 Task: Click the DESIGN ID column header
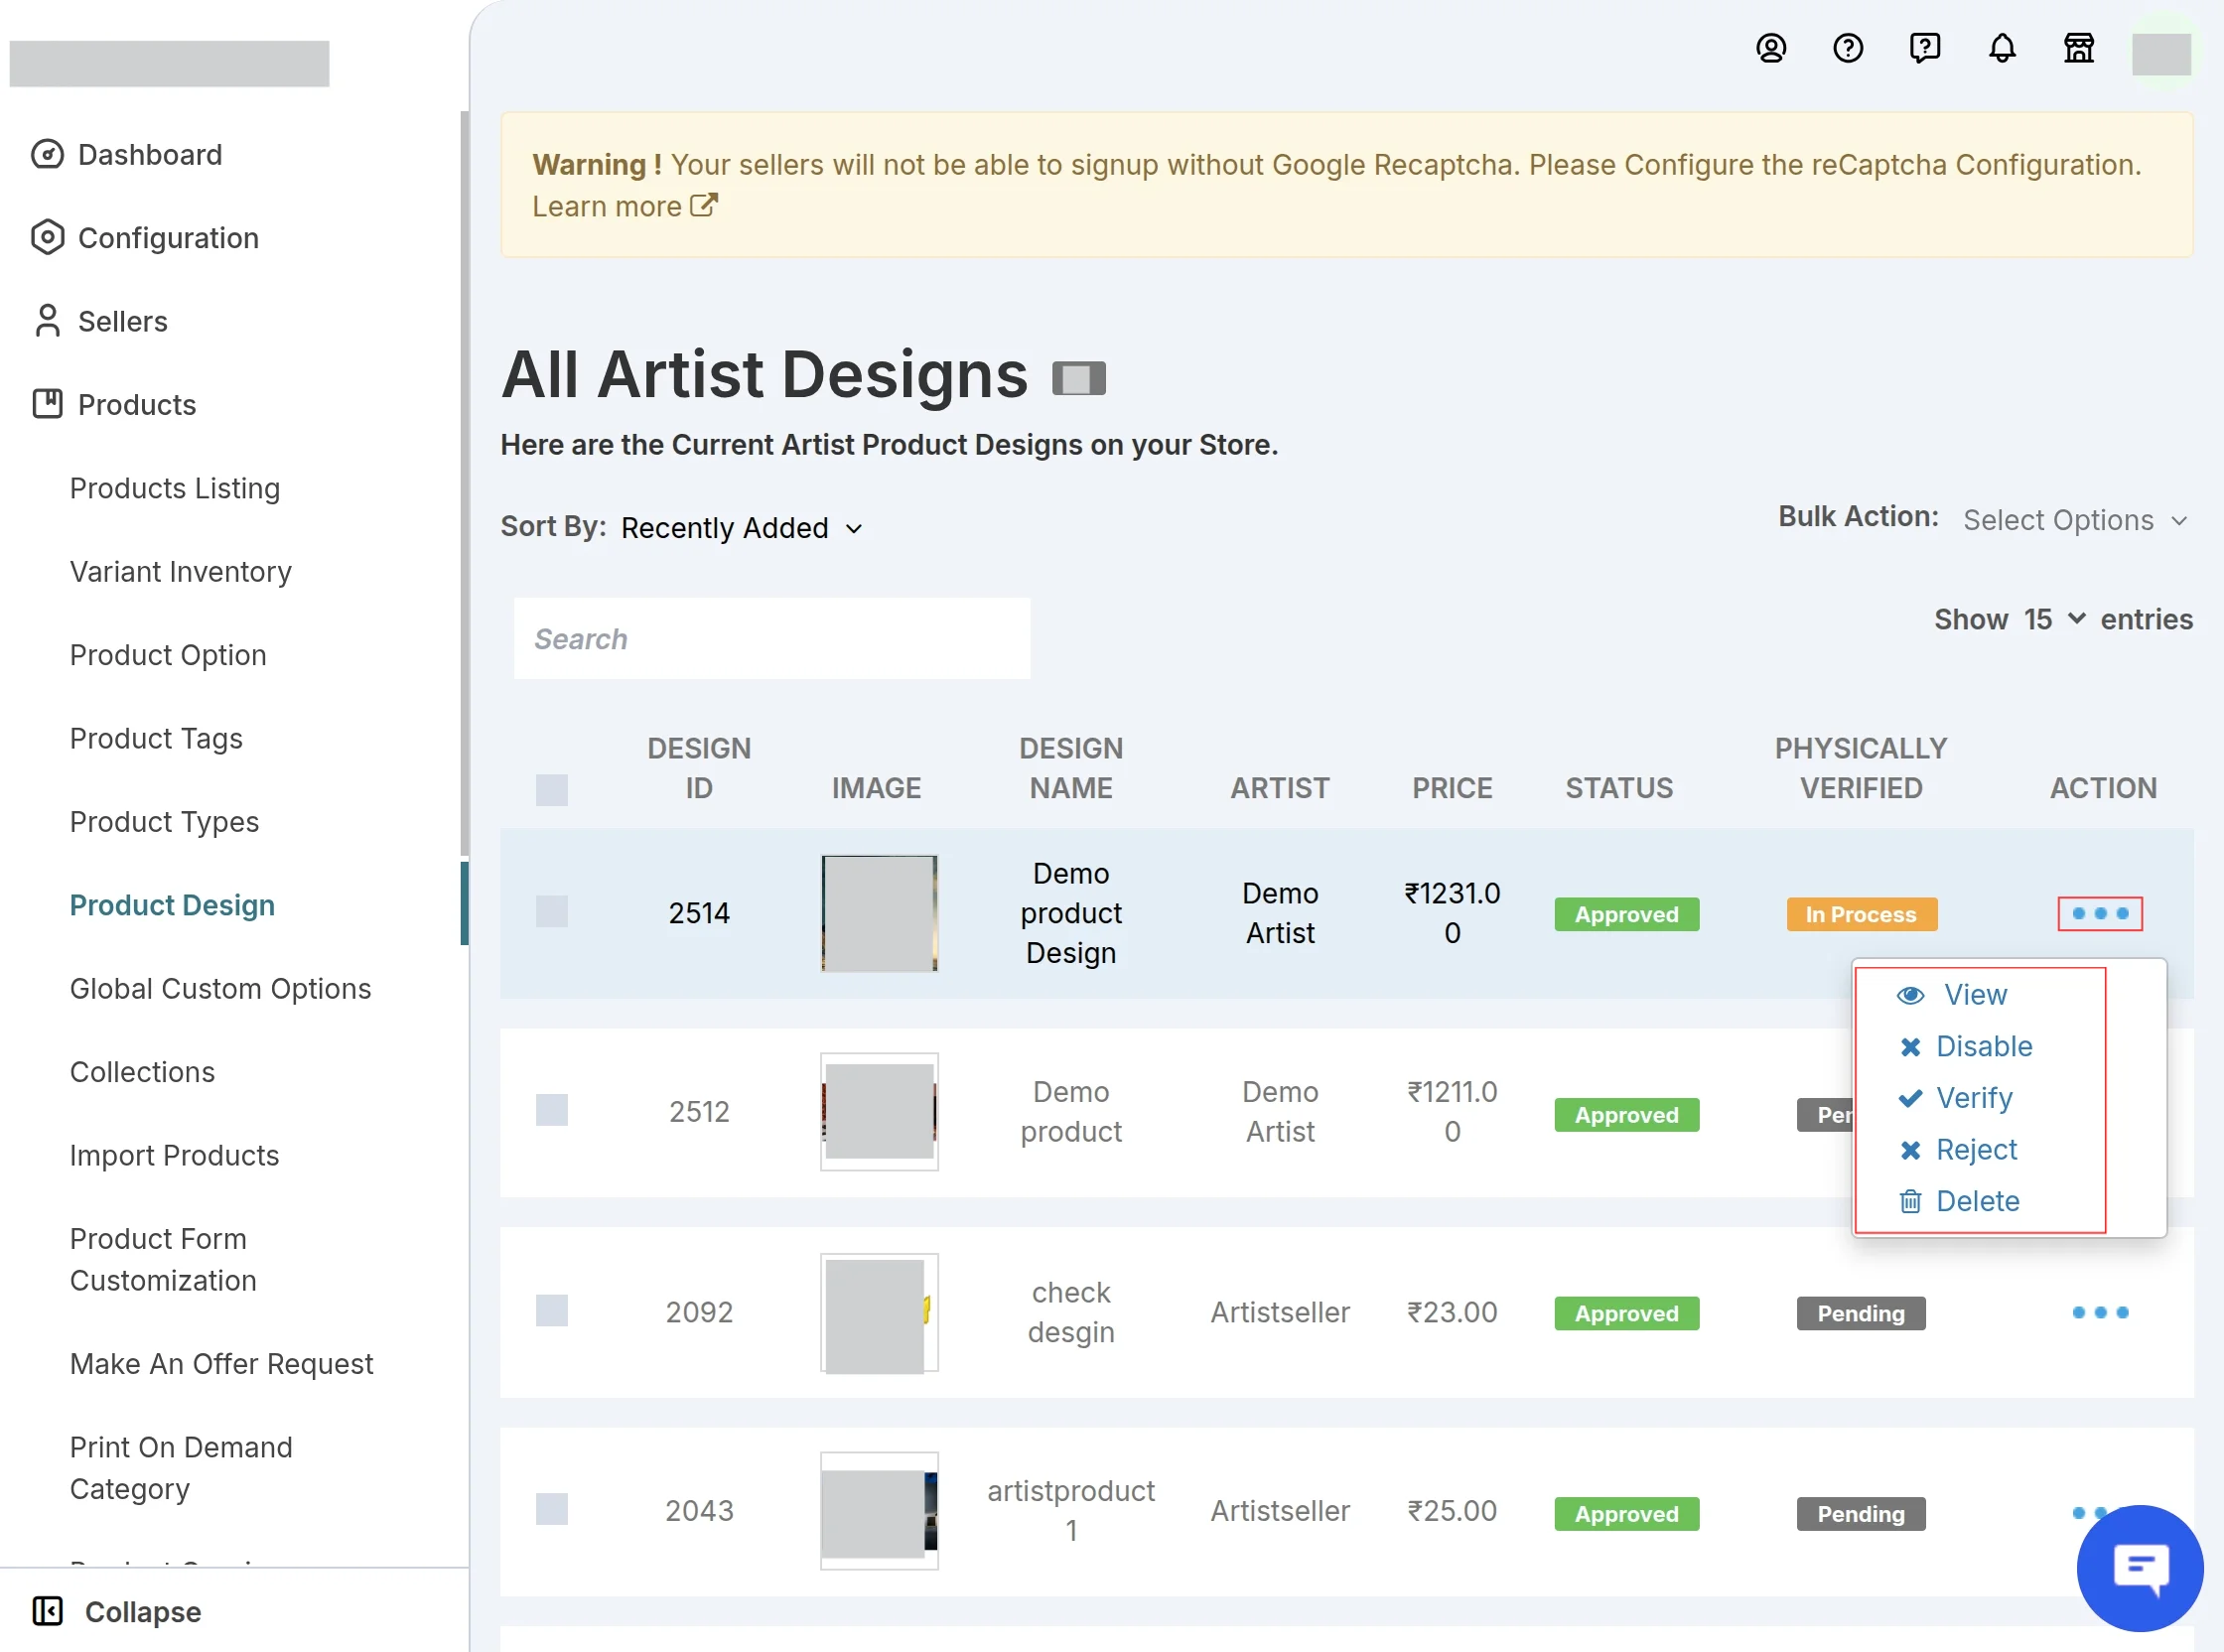click(x=699, y=768)
